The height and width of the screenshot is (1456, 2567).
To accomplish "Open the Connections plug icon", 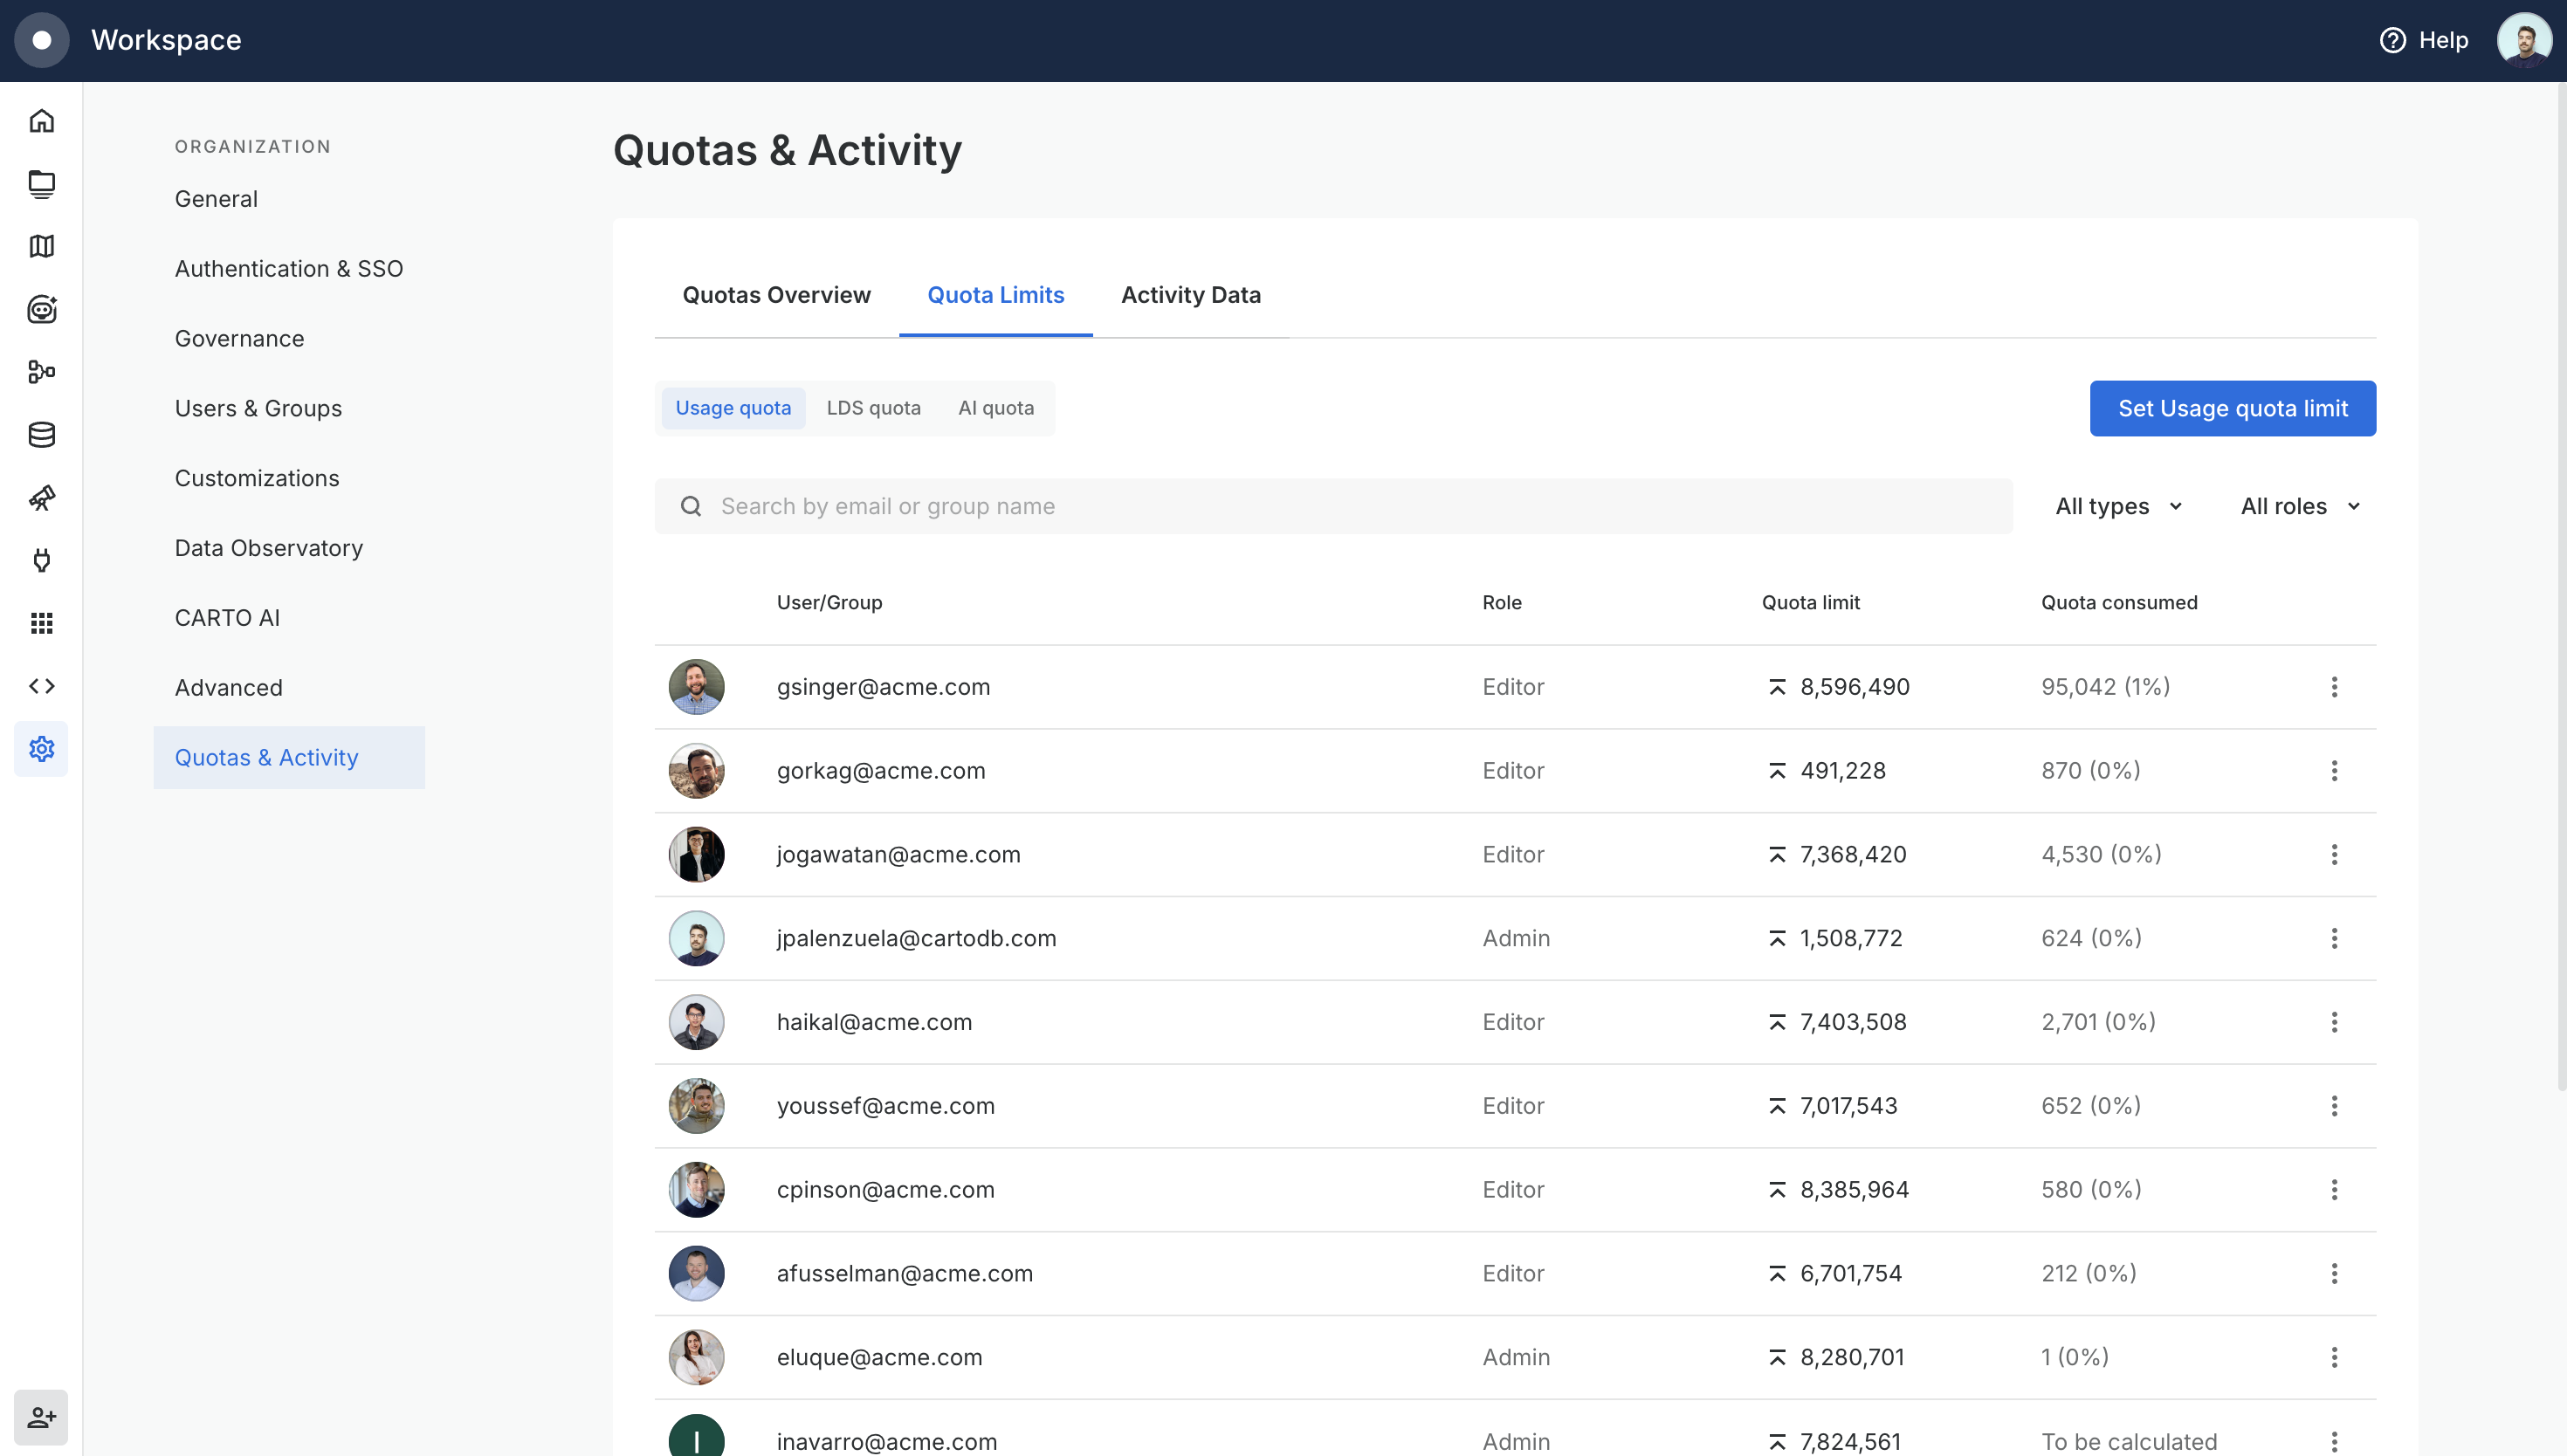I will coord(41,560).
